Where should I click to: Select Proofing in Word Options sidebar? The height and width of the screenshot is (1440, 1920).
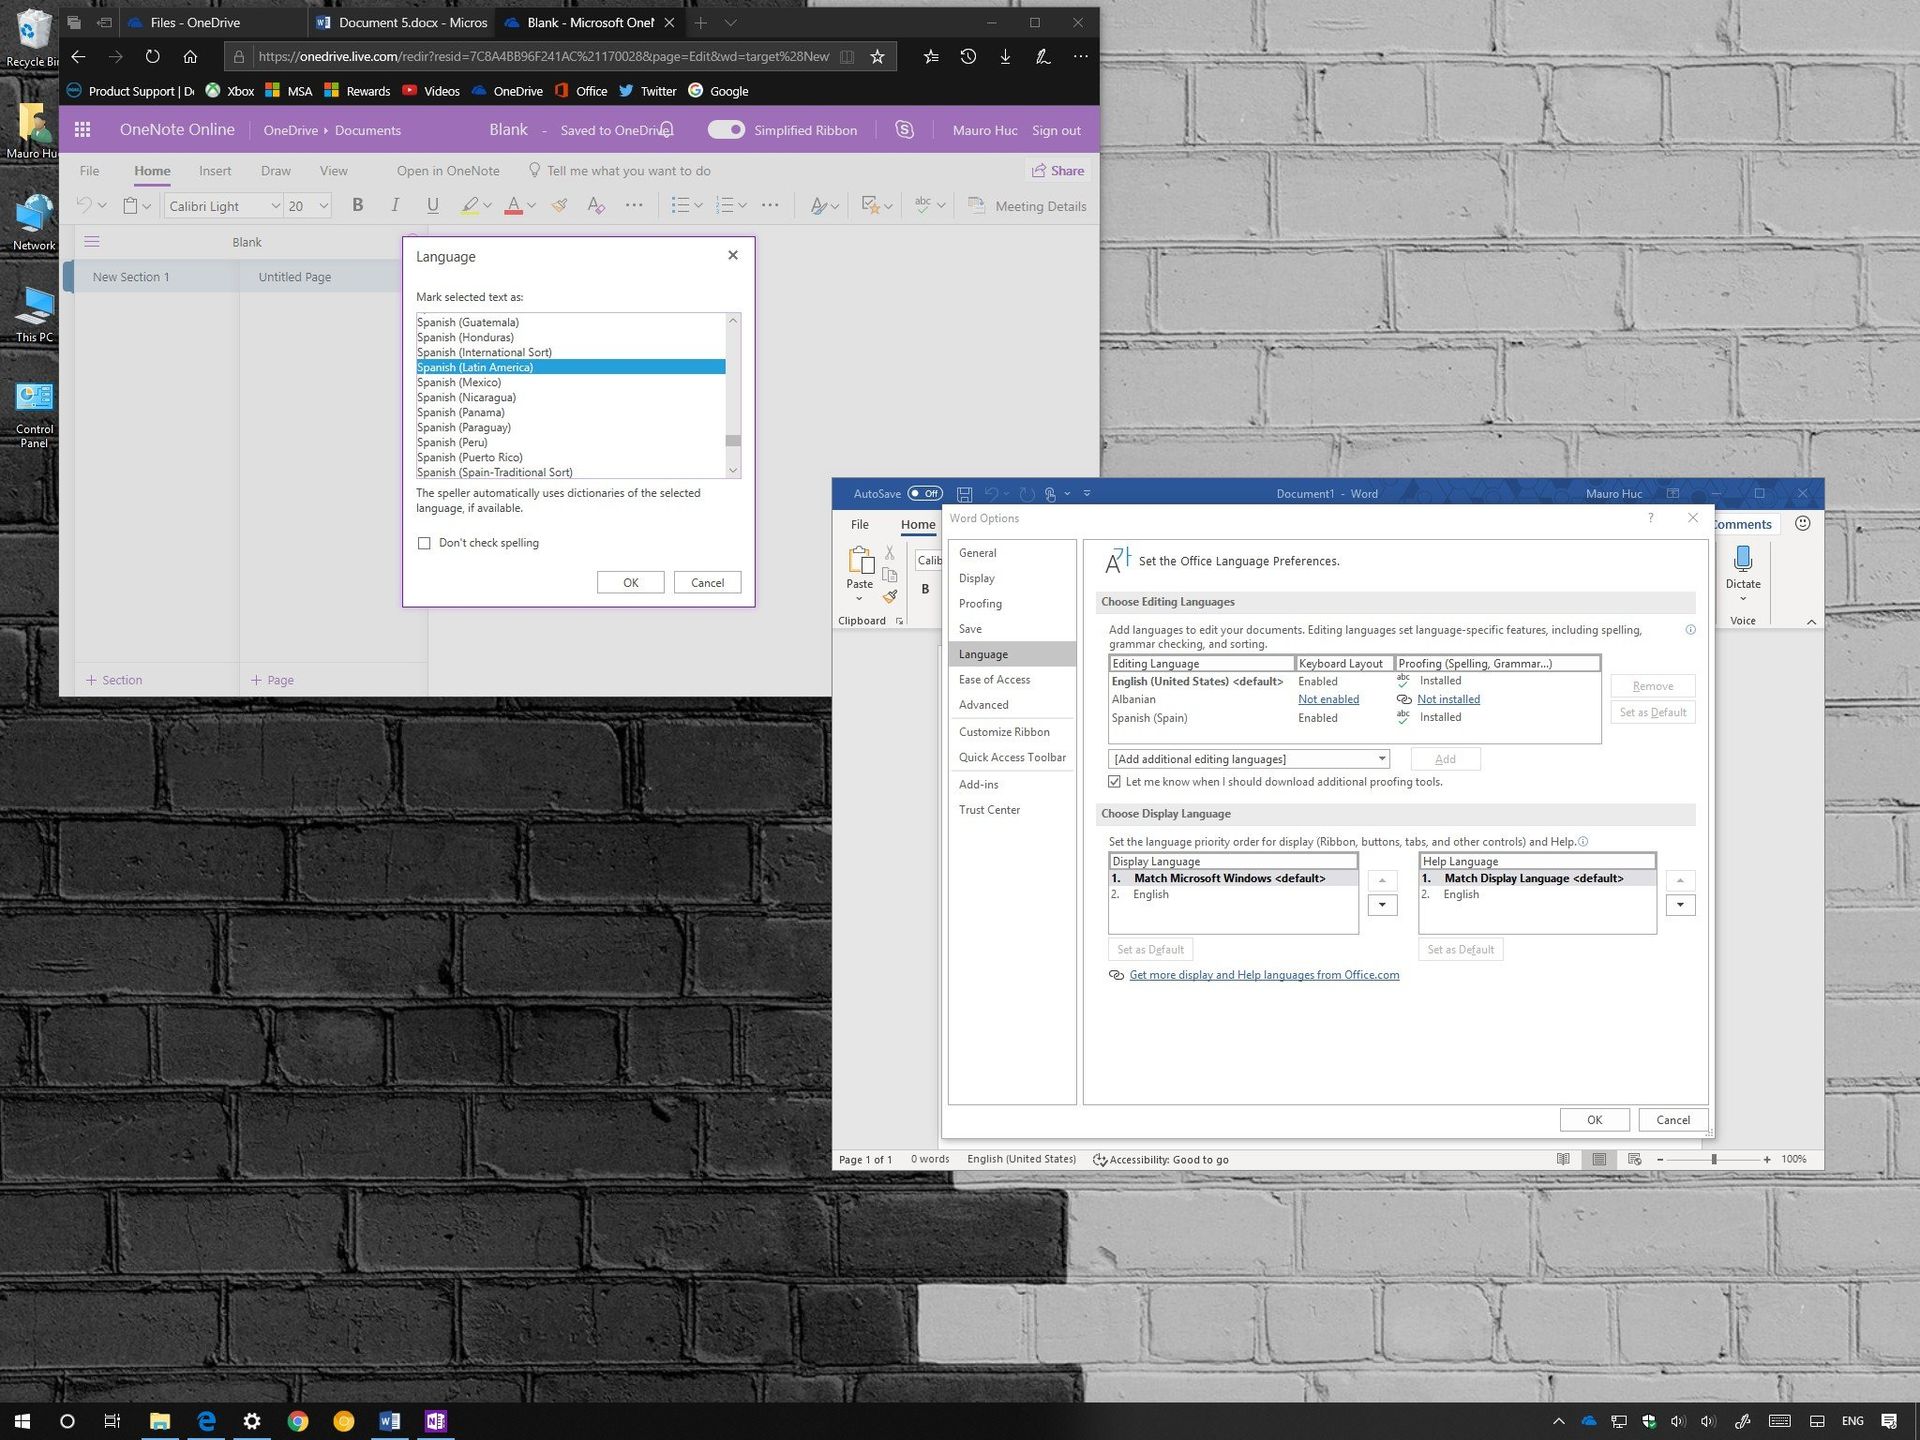click(980, 603)
